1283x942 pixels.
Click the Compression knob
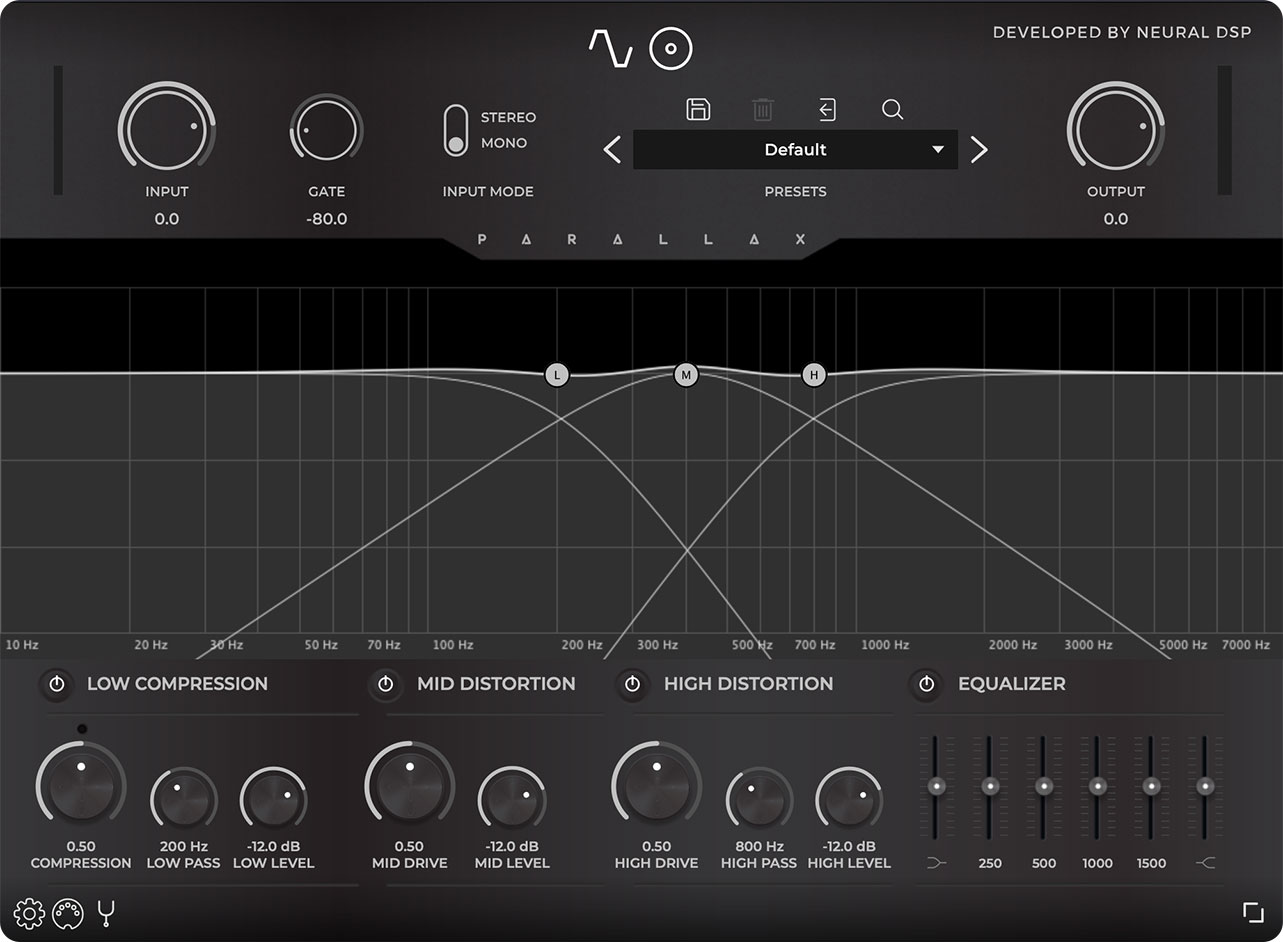tap(81, 786)
